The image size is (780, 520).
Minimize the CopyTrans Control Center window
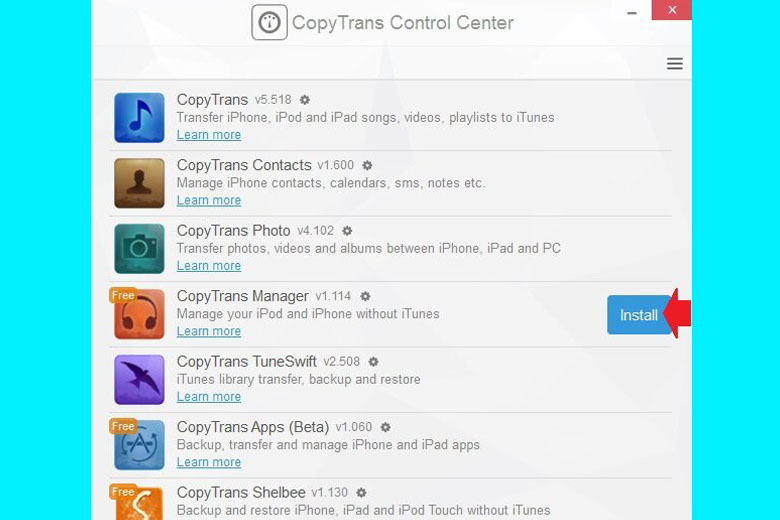tap(632, 11)
